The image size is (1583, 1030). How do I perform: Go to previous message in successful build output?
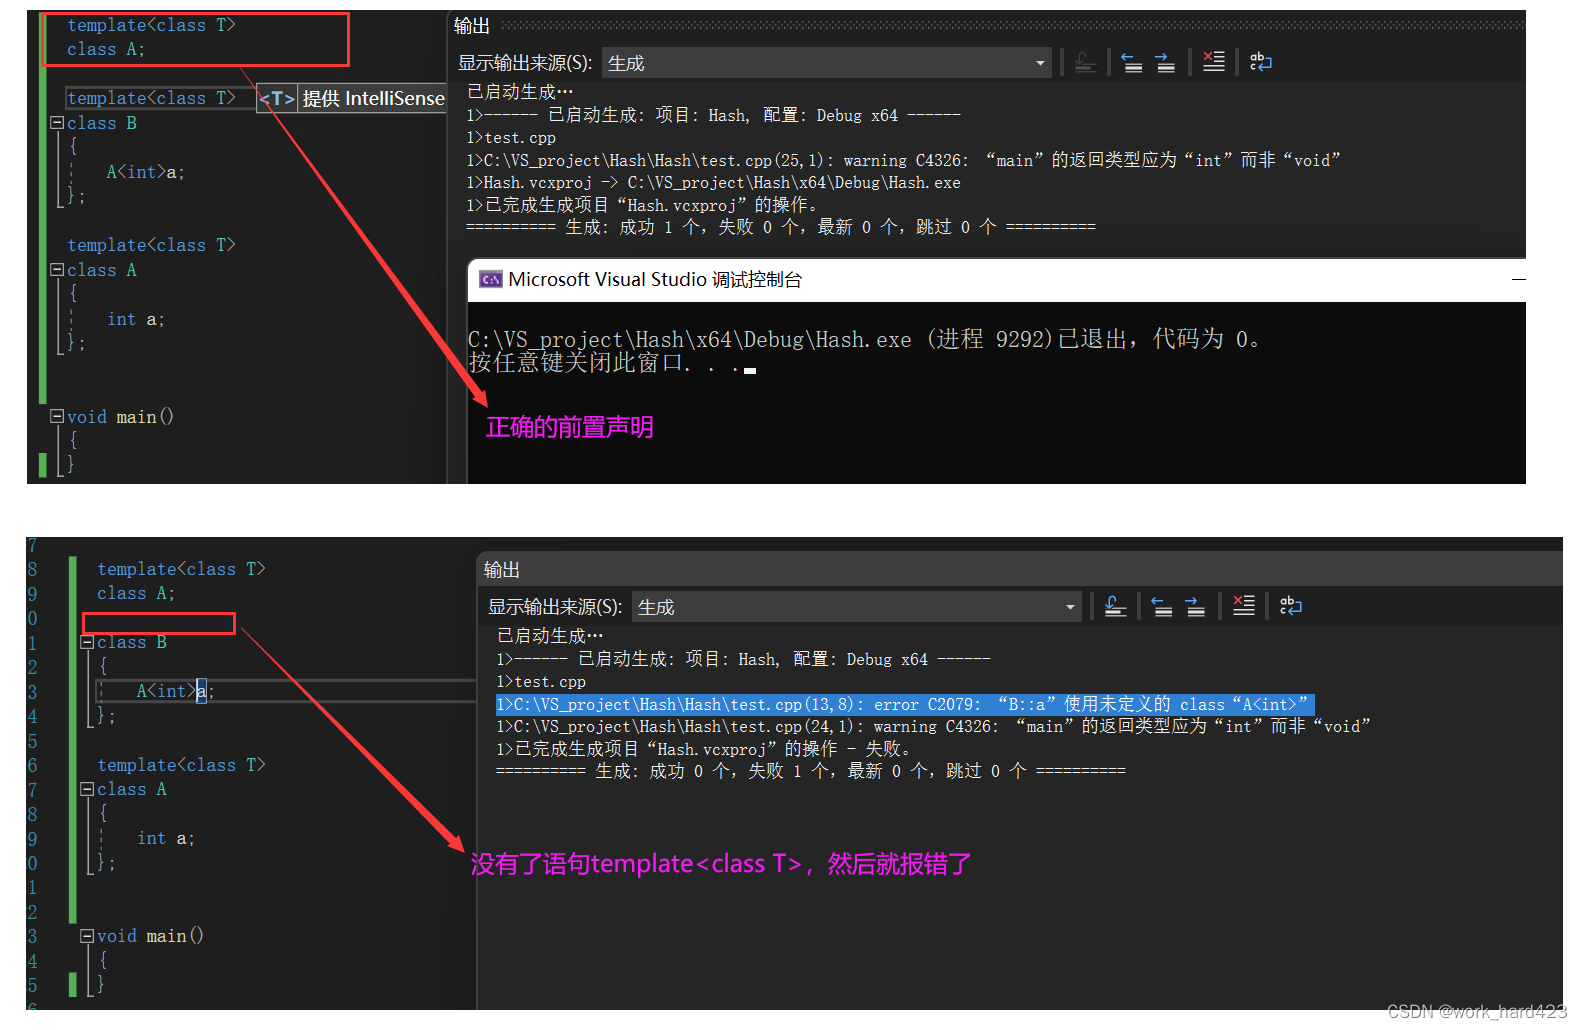pyautogui.click(x=1132, y=63)
